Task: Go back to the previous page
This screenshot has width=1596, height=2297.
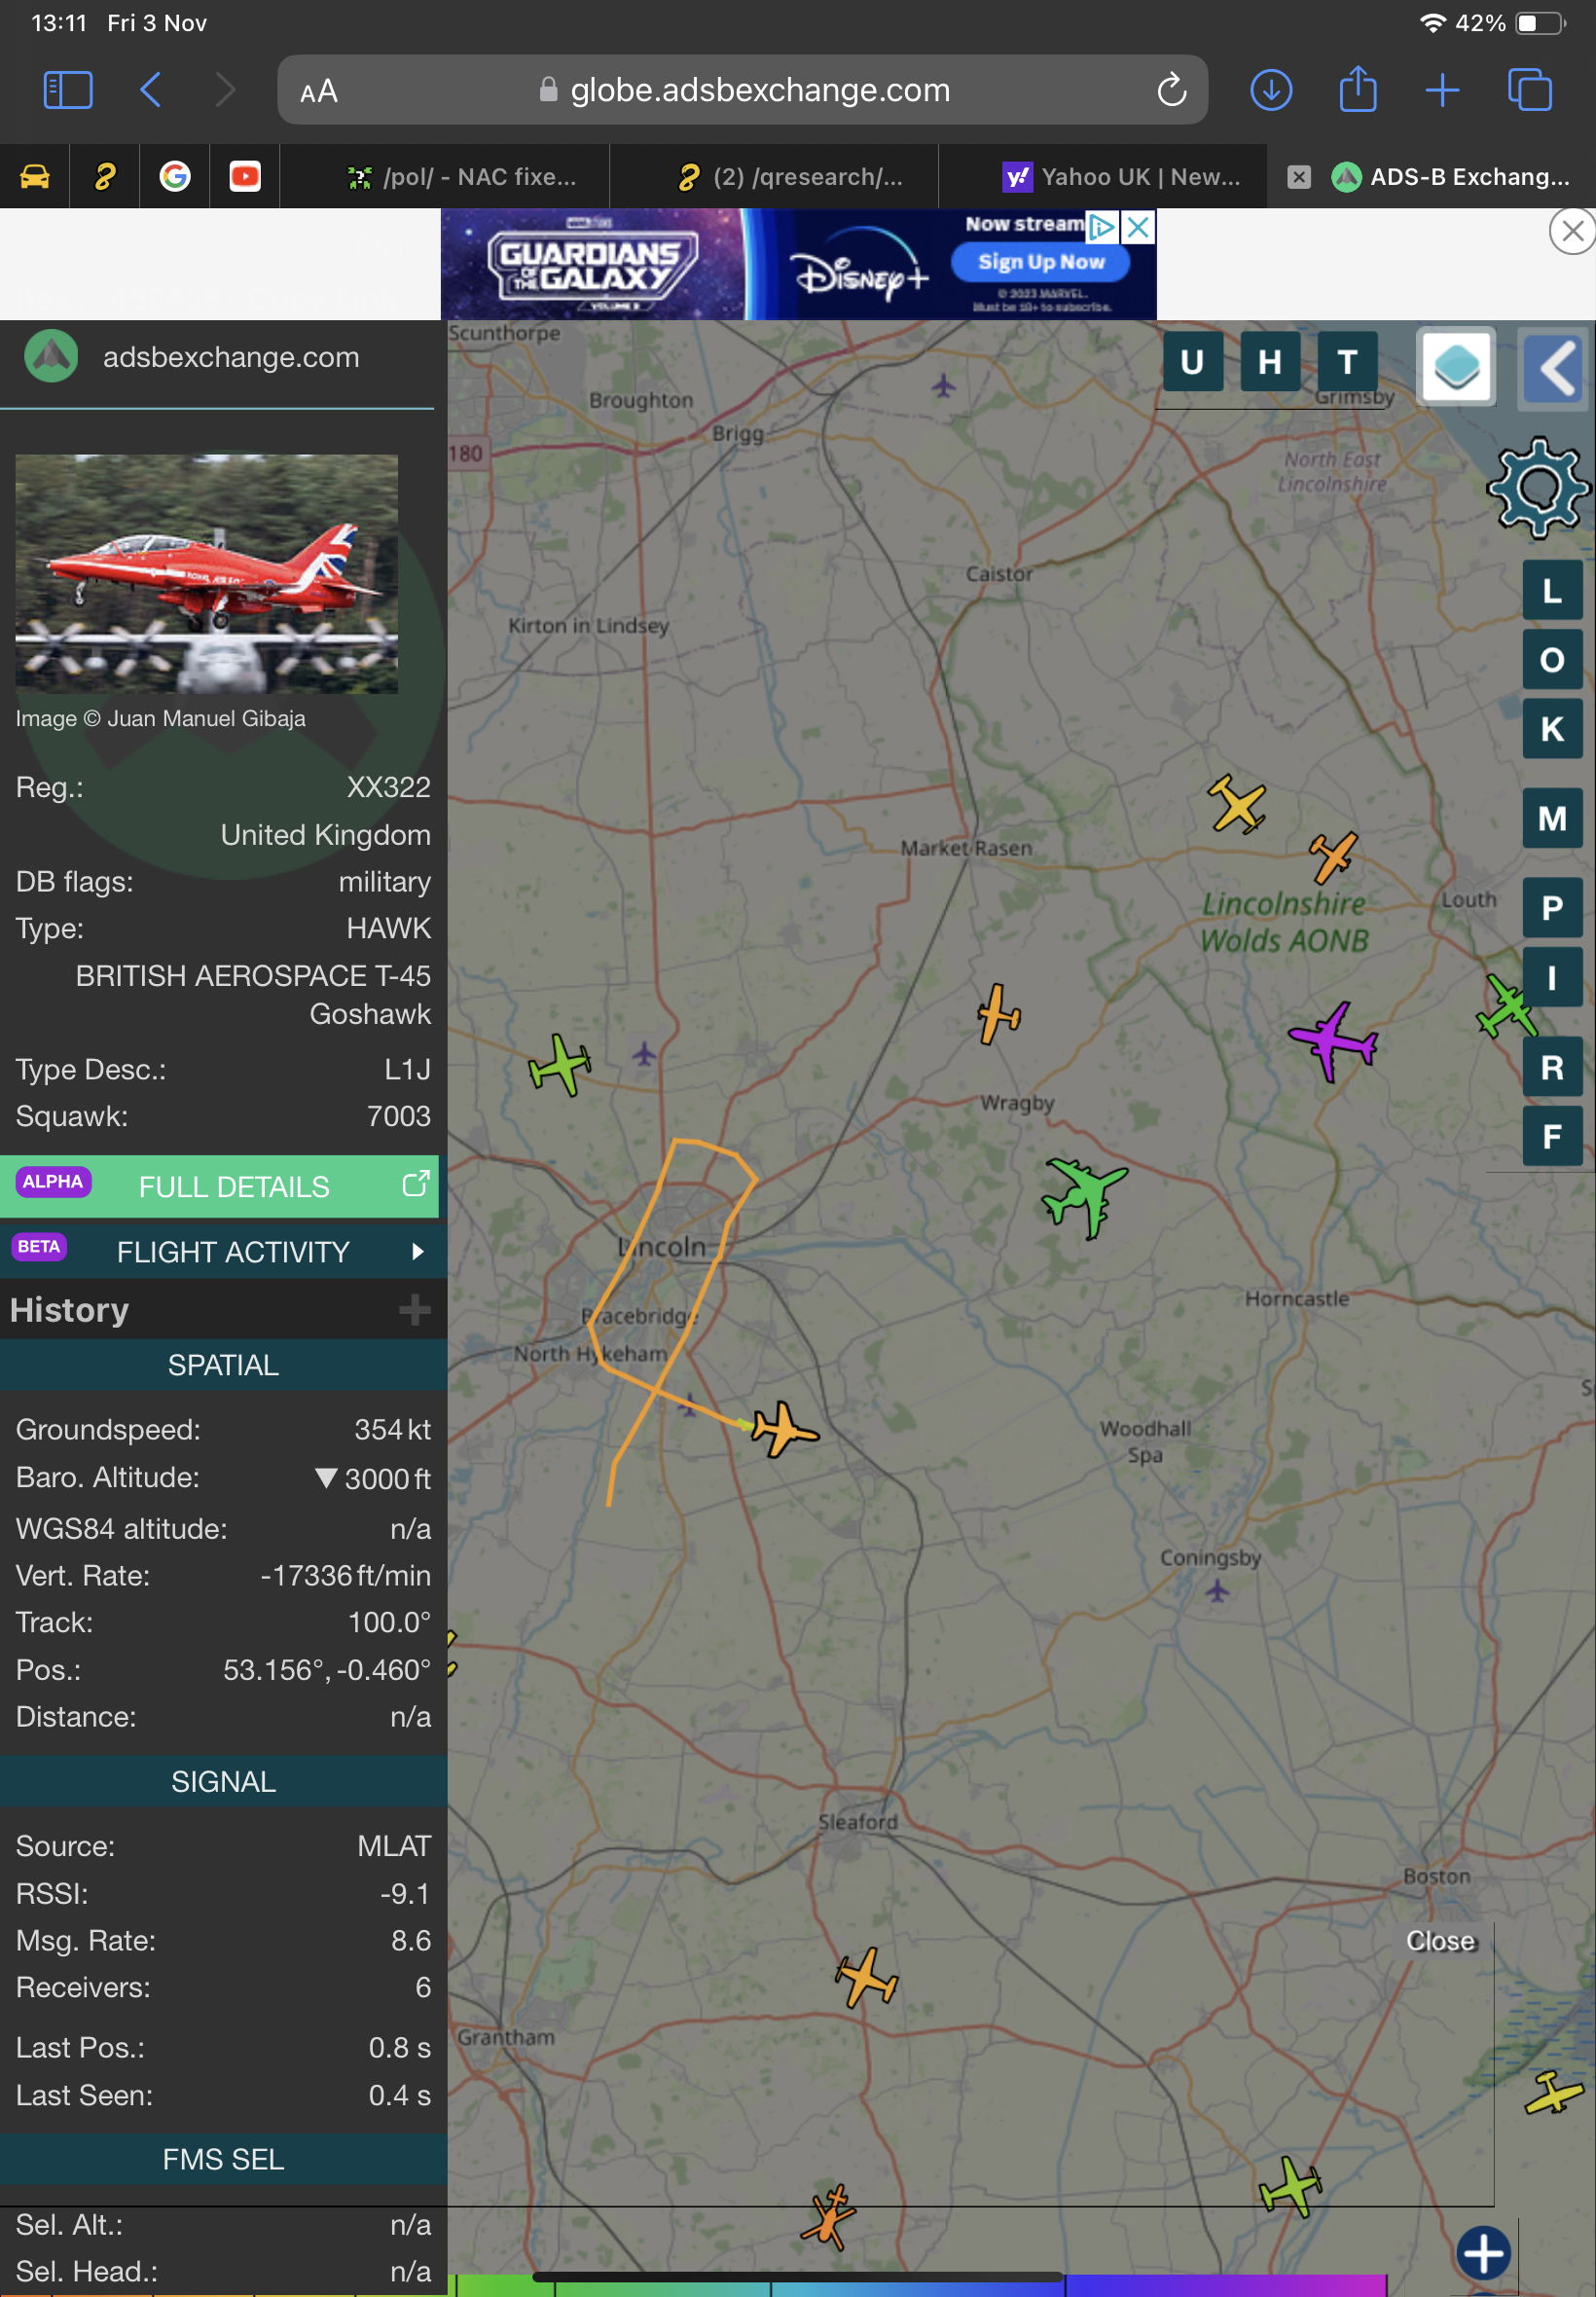Action: pyautogui.click(x=150, y=90)
